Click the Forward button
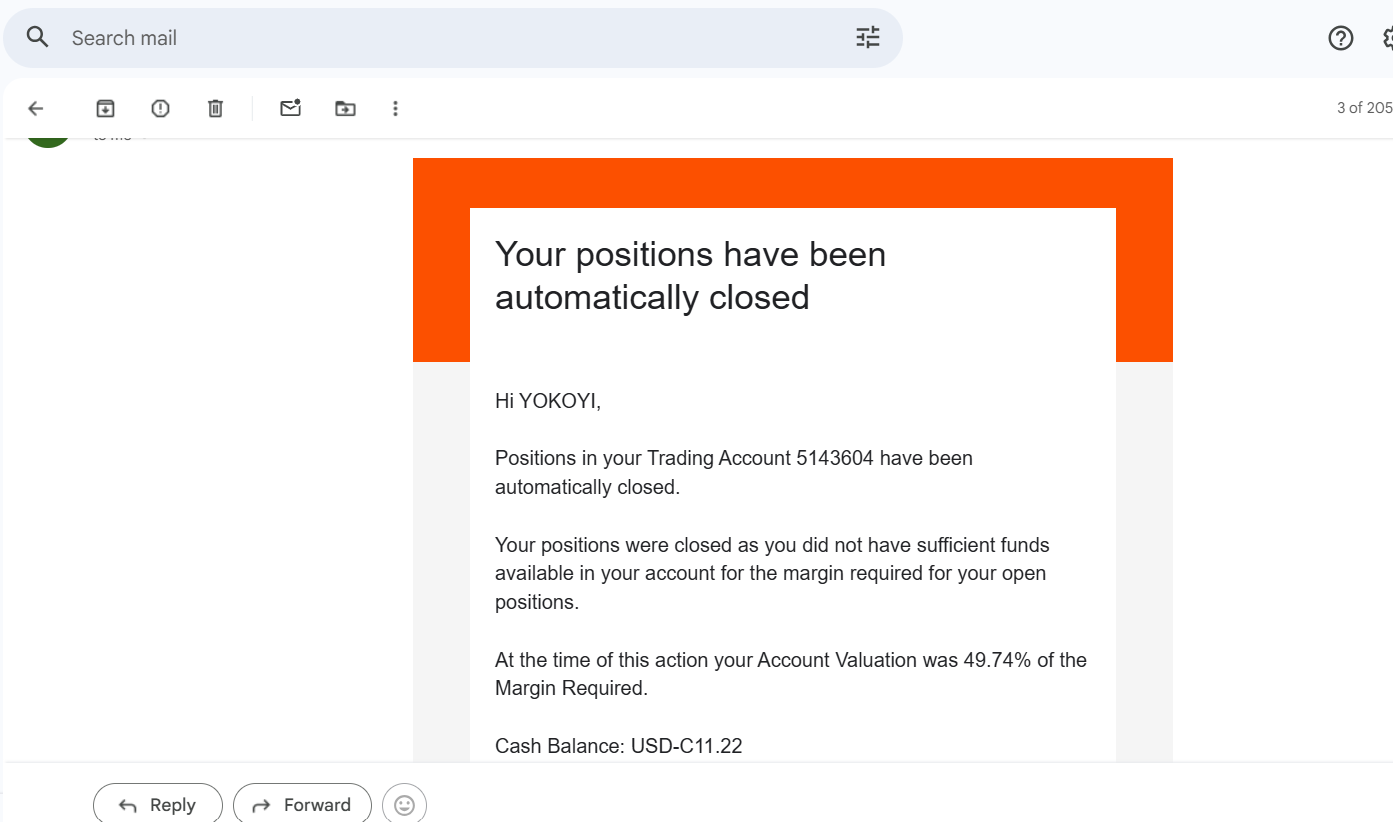Image resolution: width=1393 pixels, height=822 pixels. coord(302,805)
